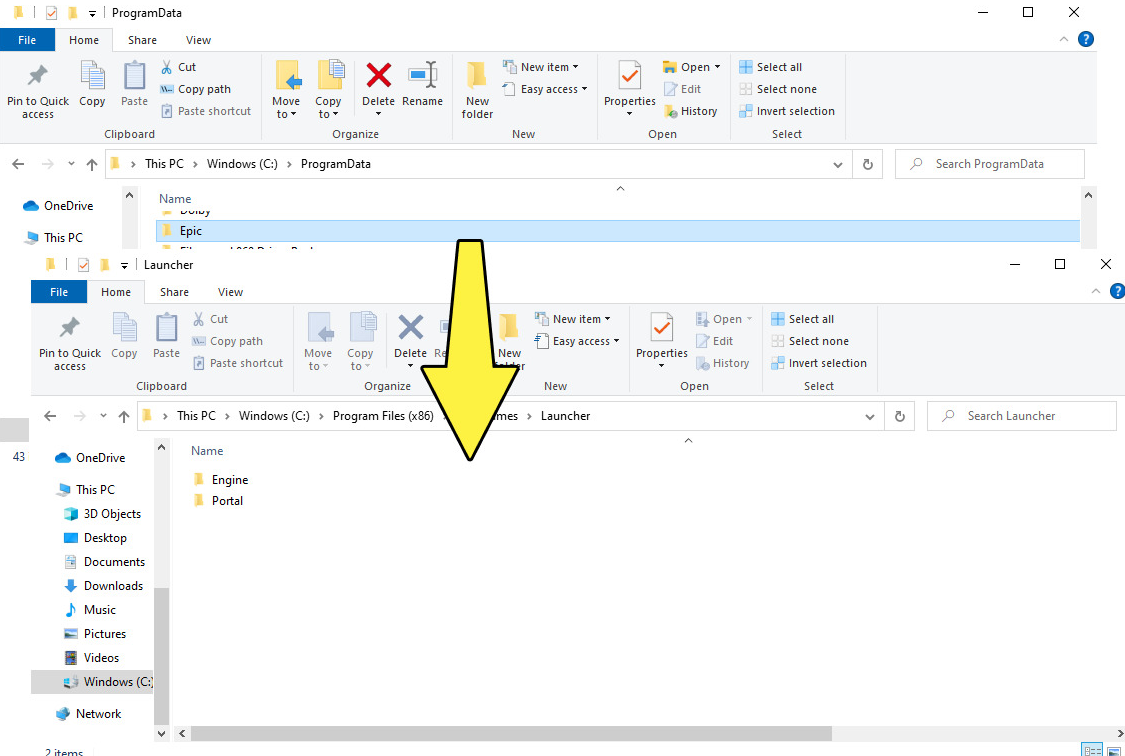Refresh the ProgramData address bar
Viewport: 1125px width, 756px height.
[867, 164]
